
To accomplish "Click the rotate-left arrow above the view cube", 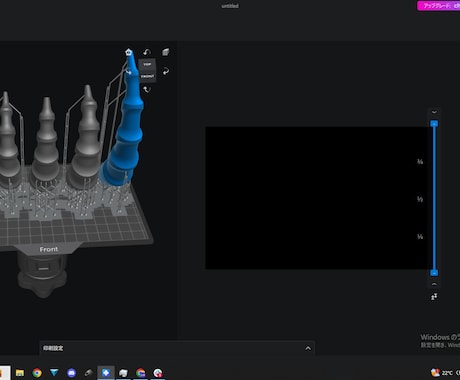I will (147, 52).
